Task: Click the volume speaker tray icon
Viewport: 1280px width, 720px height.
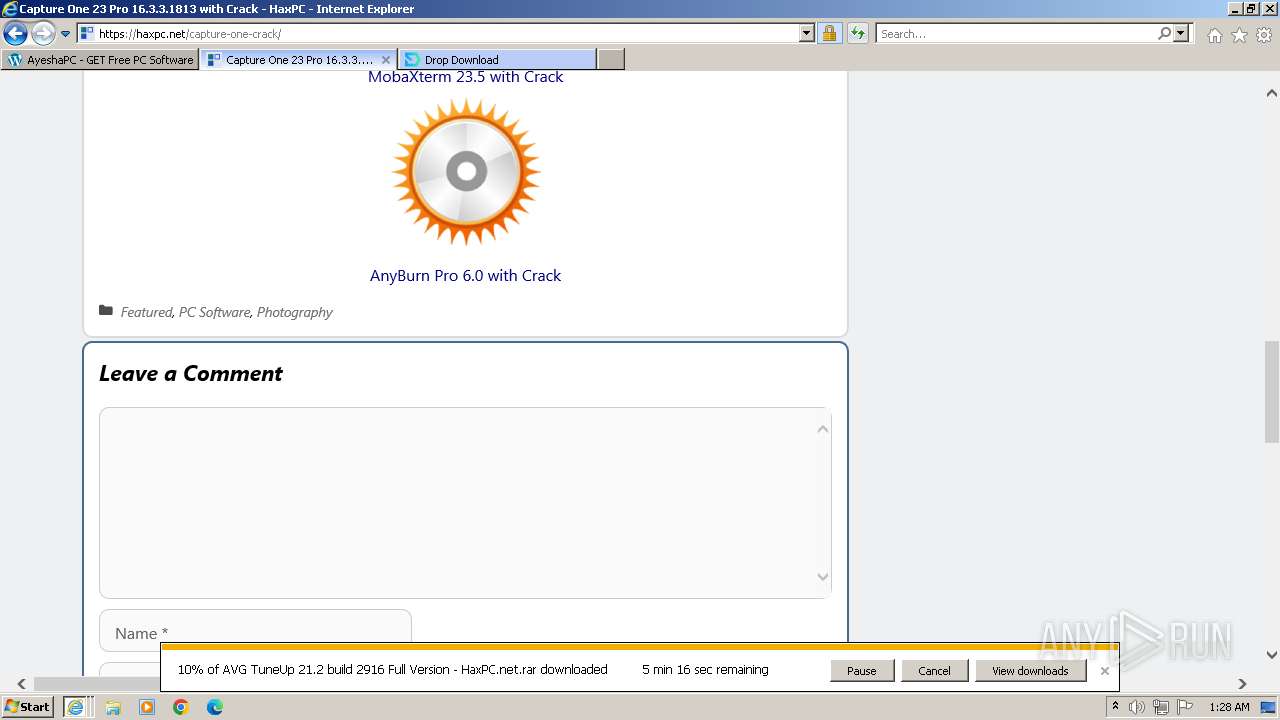Action: click(1137, 707)
